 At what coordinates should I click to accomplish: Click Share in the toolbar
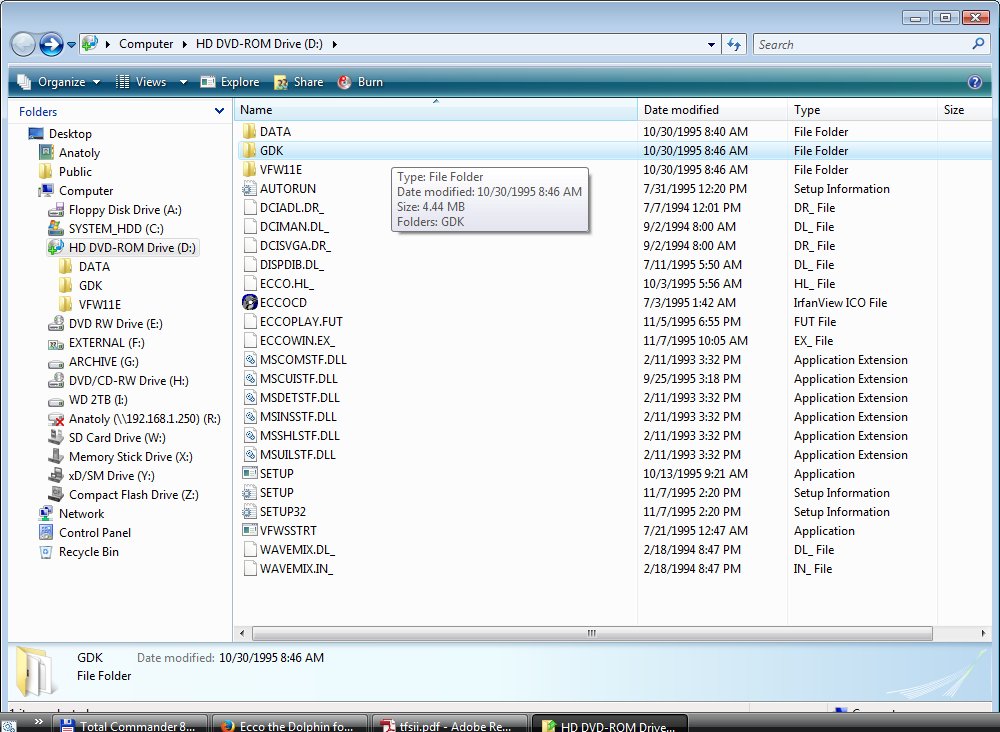(x=298, y=82)
